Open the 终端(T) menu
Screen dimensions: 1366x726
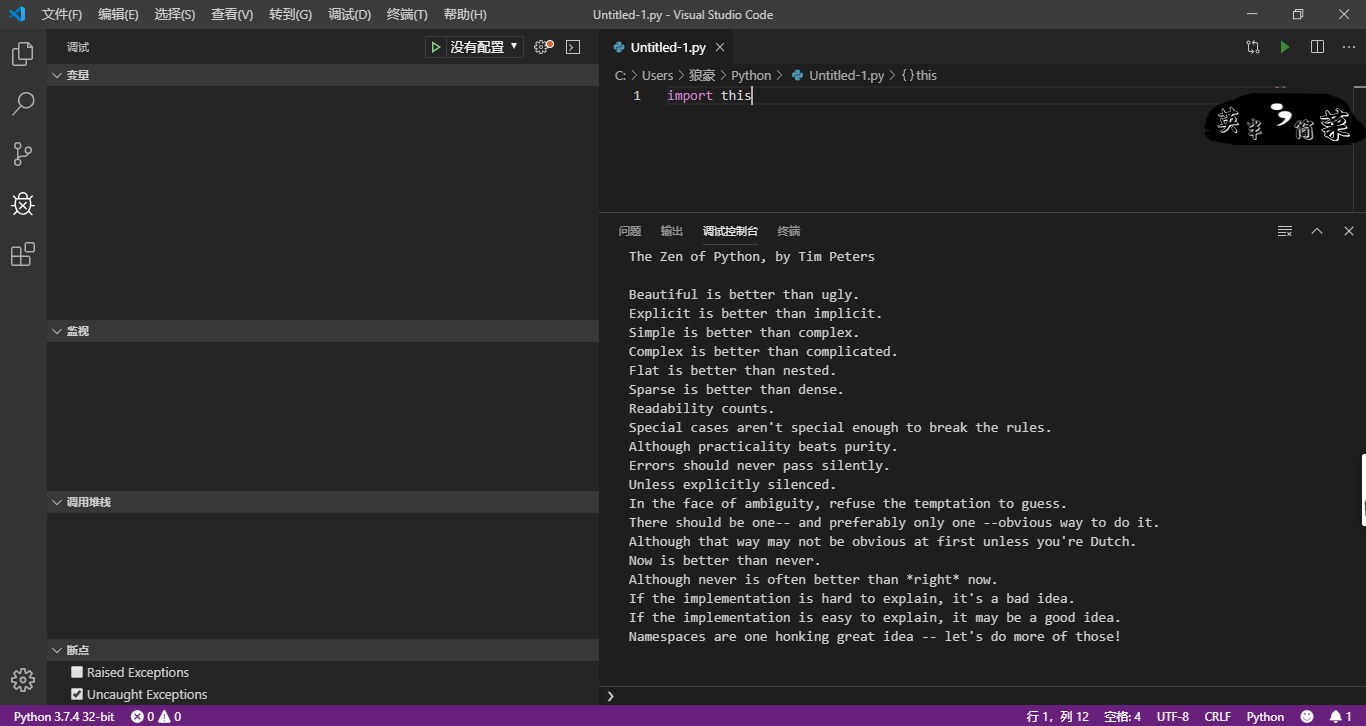pos(407,14)
